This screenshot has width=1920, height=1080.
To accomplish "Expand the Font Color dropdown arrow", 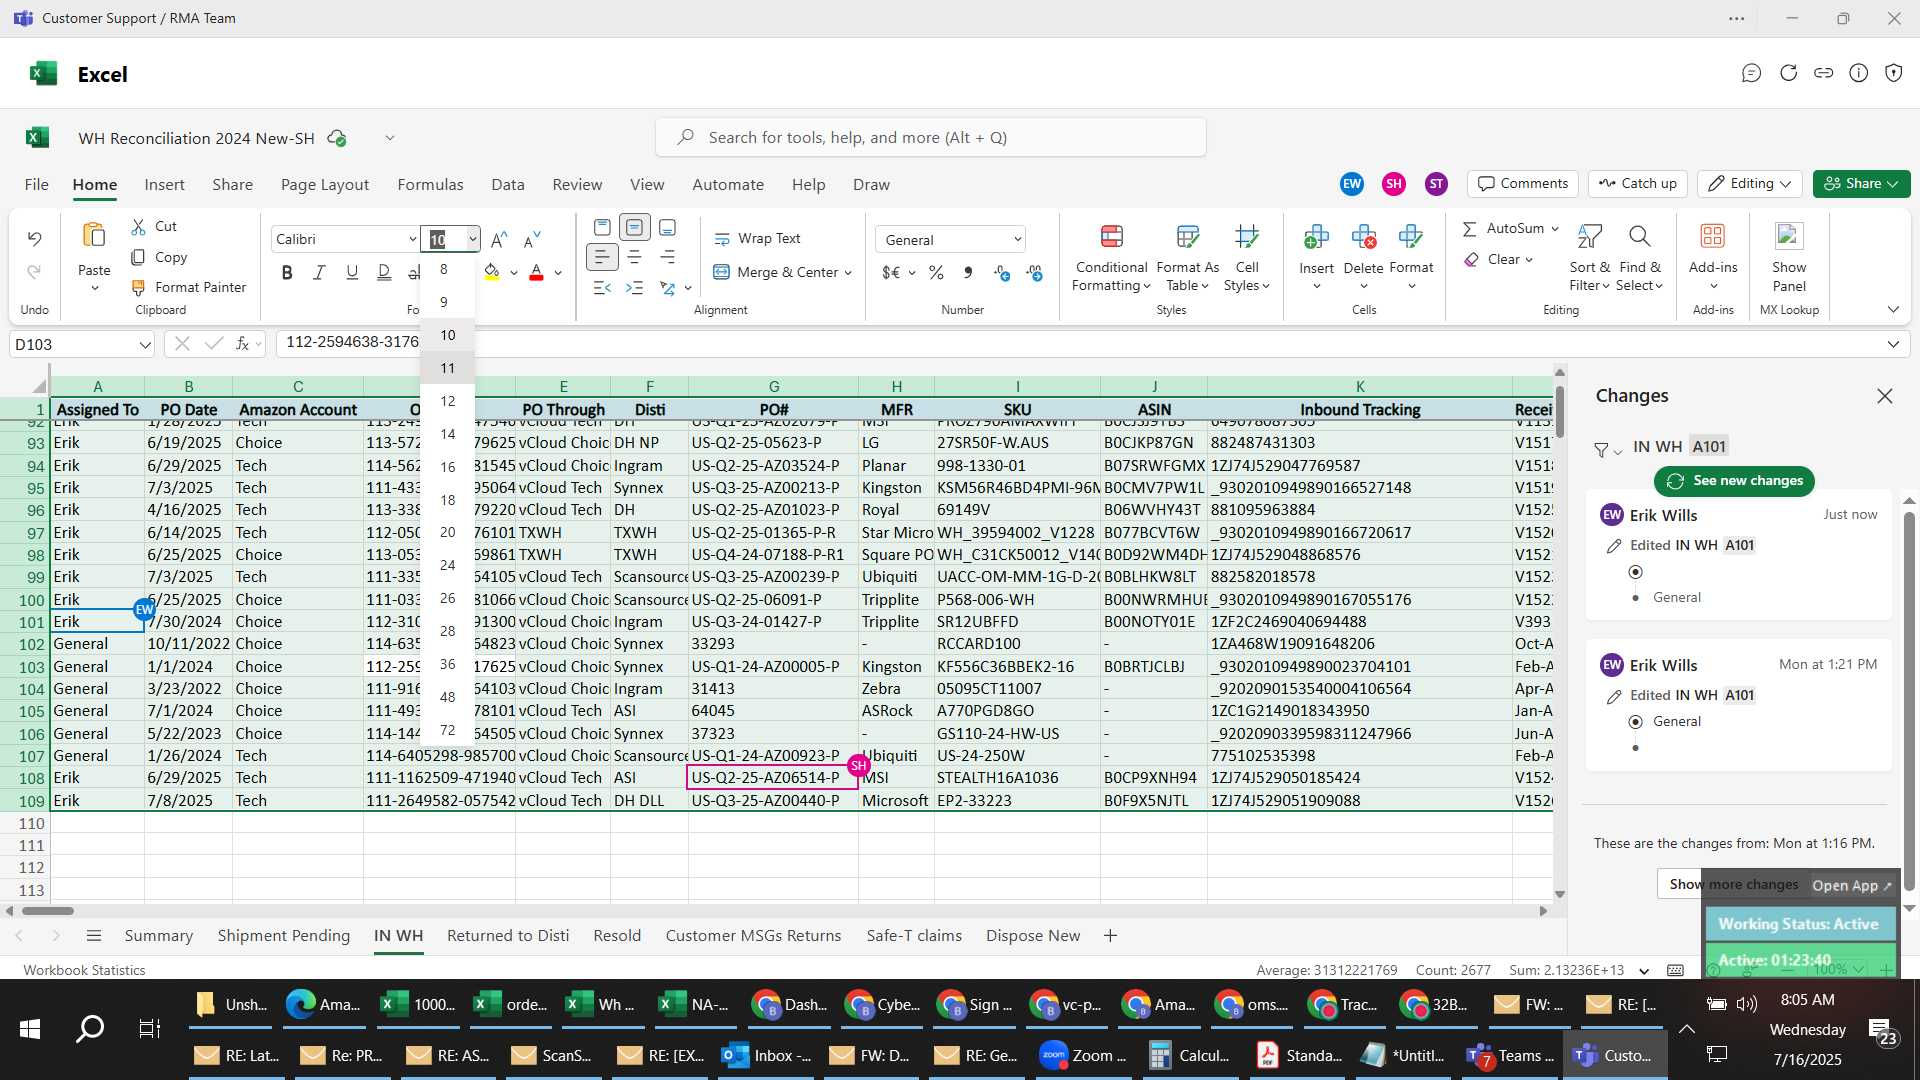I will (x=558, y=273).
